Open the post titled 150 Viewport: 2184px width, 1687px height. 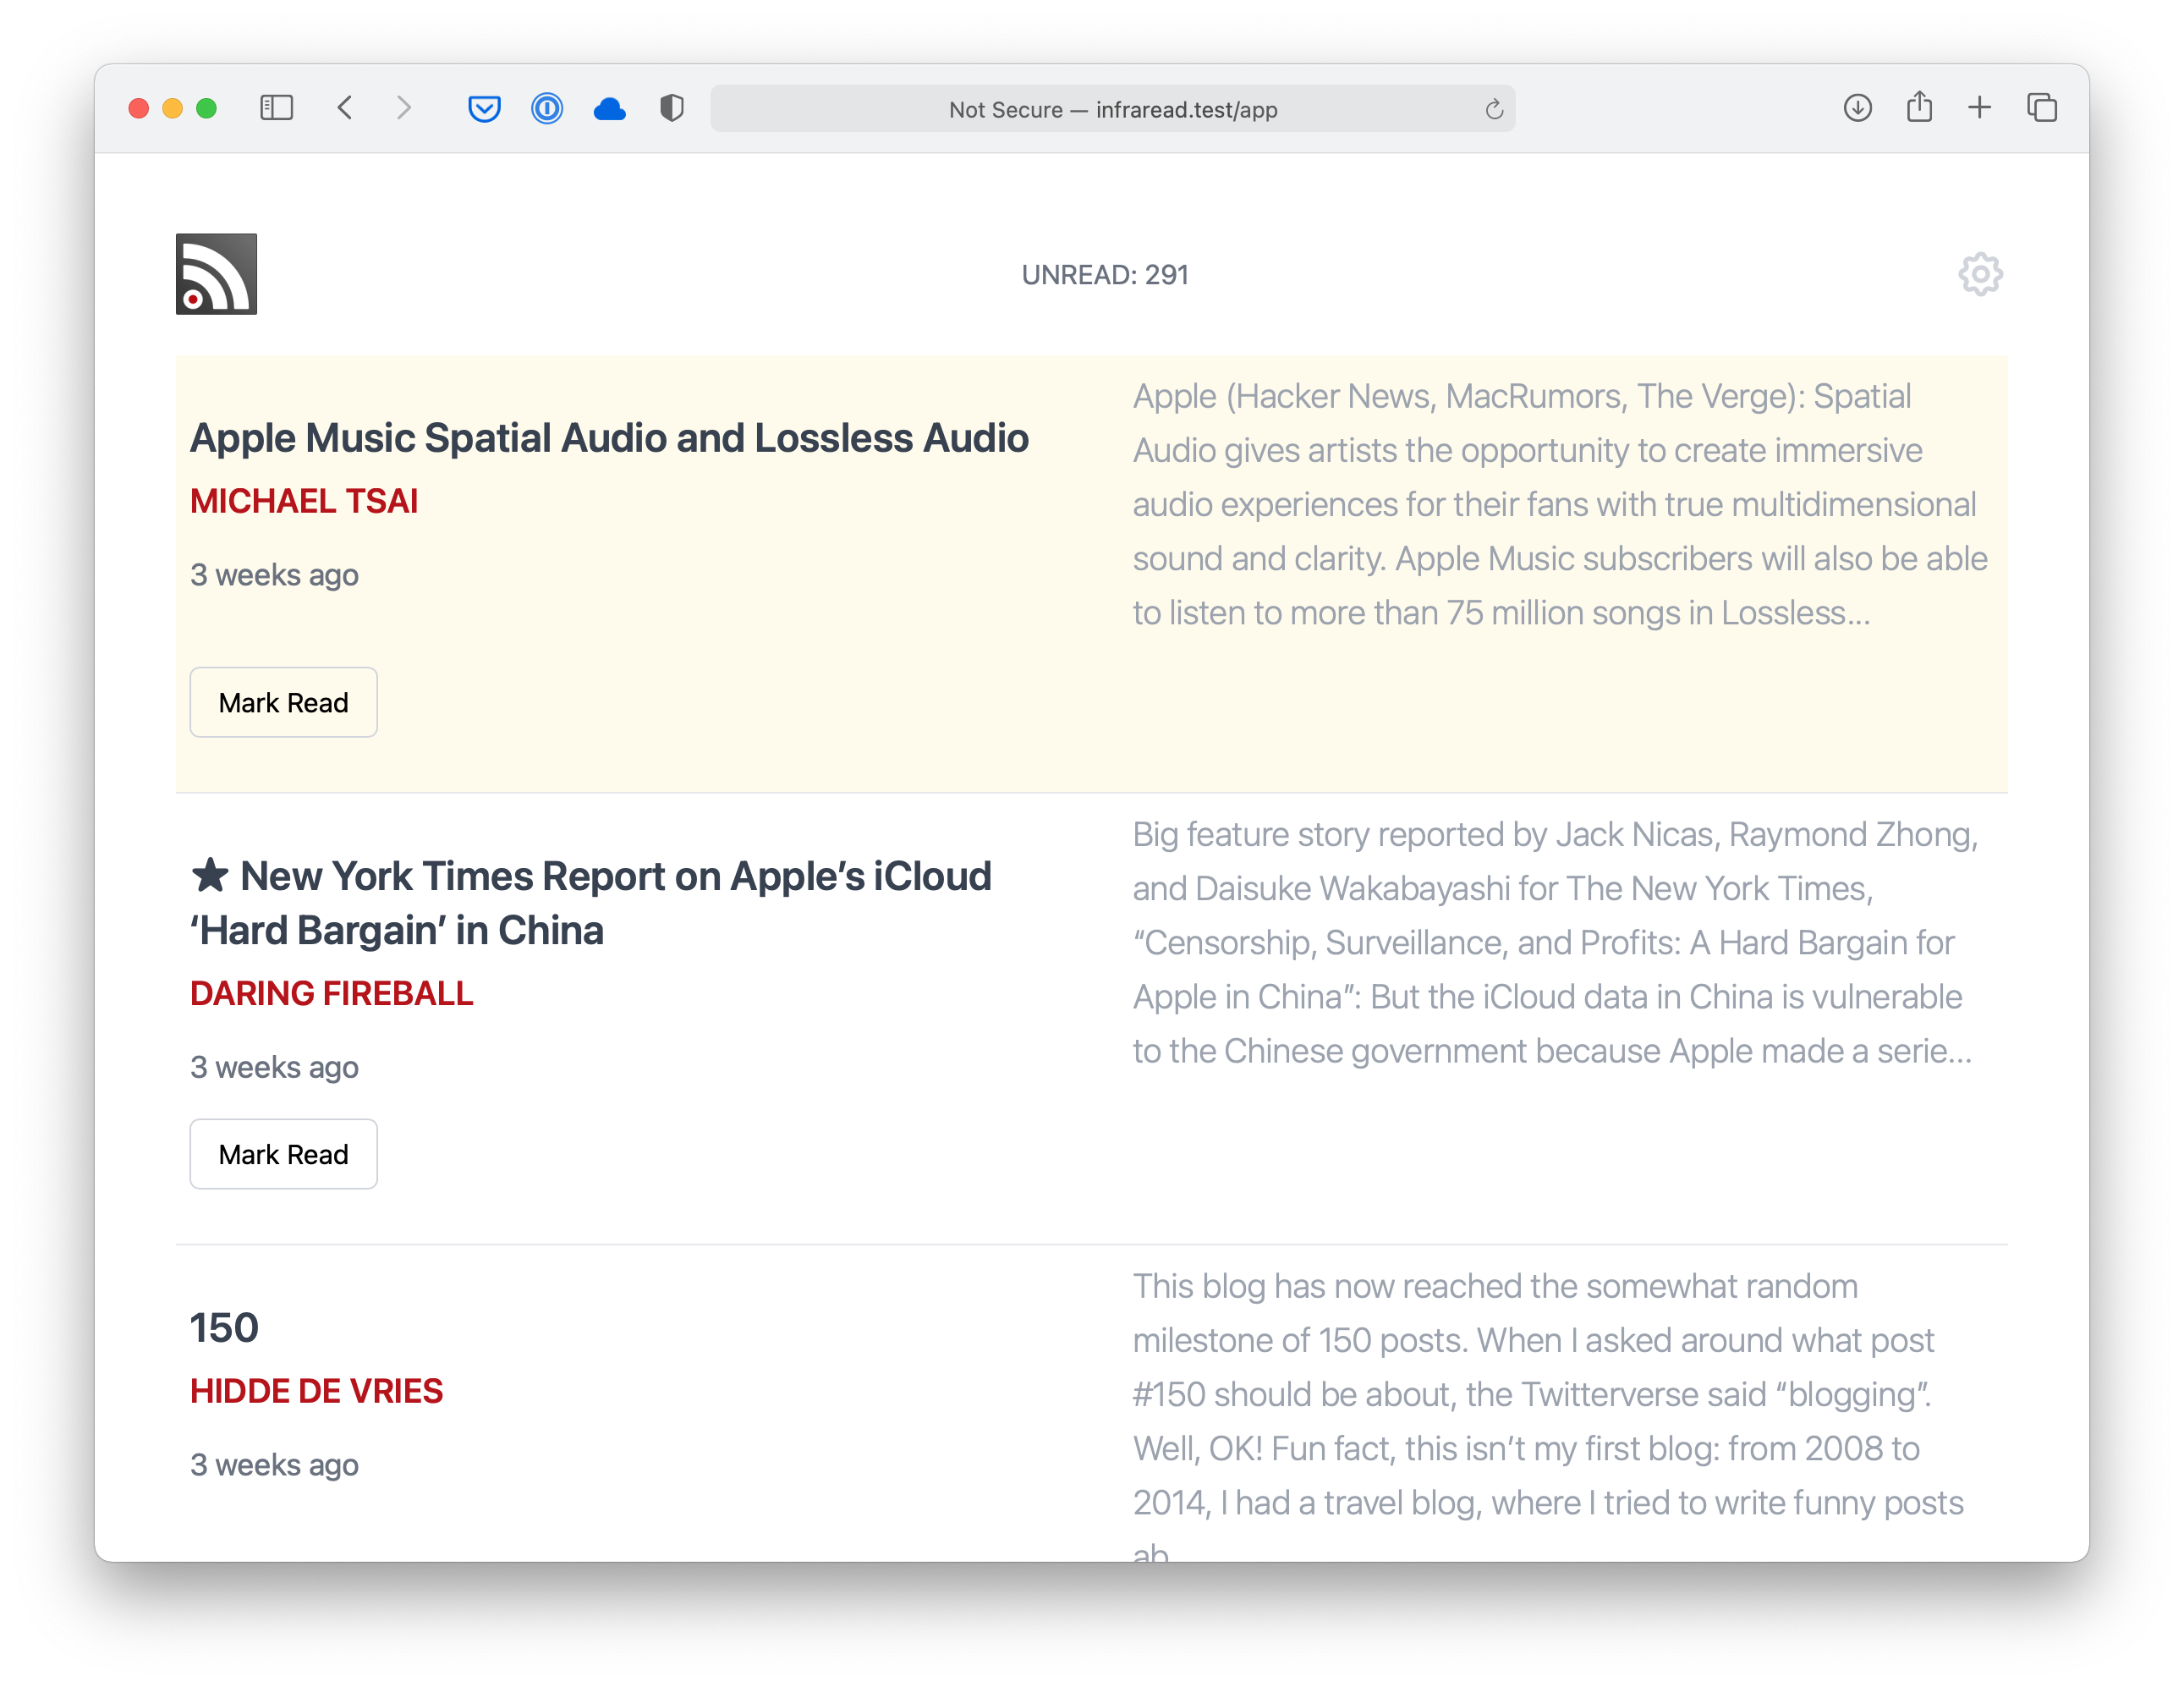tap(224, 1328)
